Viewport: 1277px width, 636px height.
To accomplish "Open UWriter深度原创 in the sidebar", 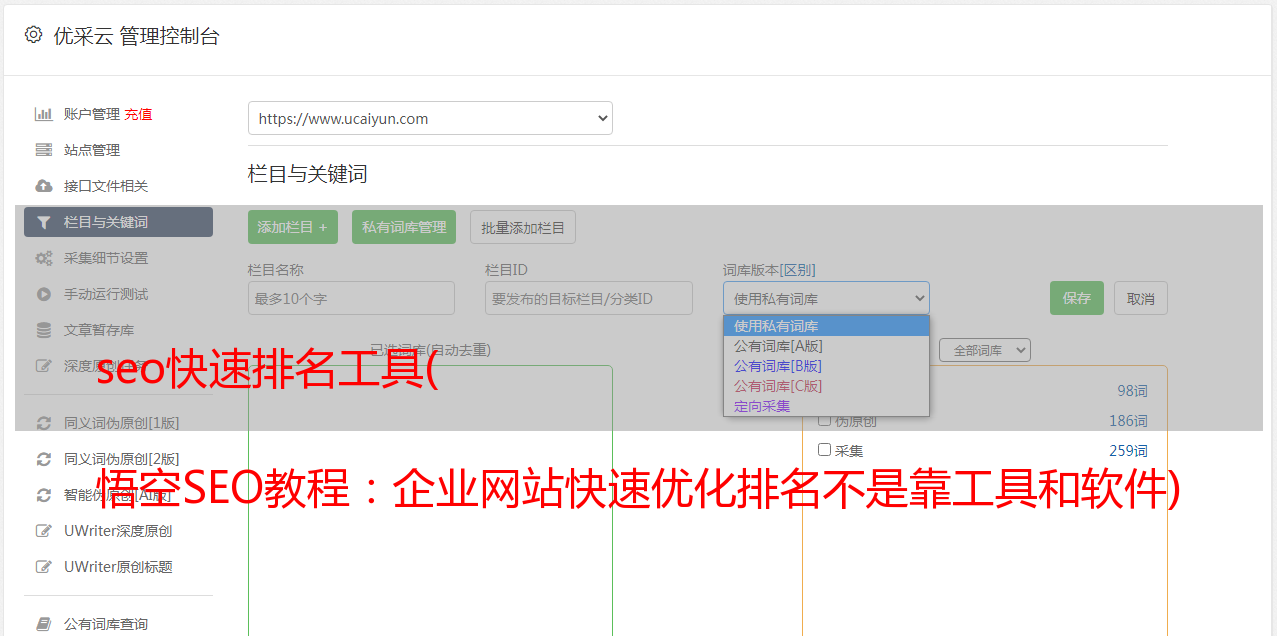I will (x=118, y=531).
